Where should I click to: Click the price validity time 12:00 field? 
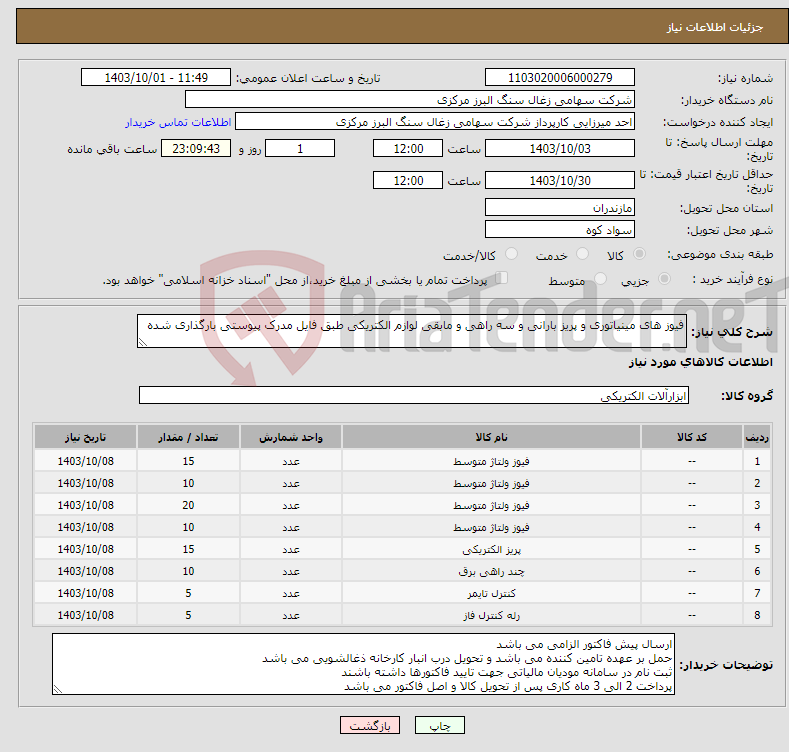408,180
